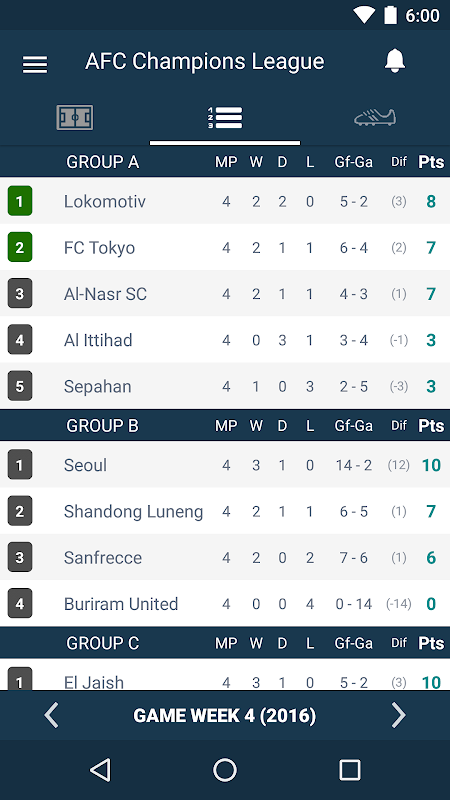Select the standings list tab
Viewport: 450px width, 800px height.
pos(225,118)
